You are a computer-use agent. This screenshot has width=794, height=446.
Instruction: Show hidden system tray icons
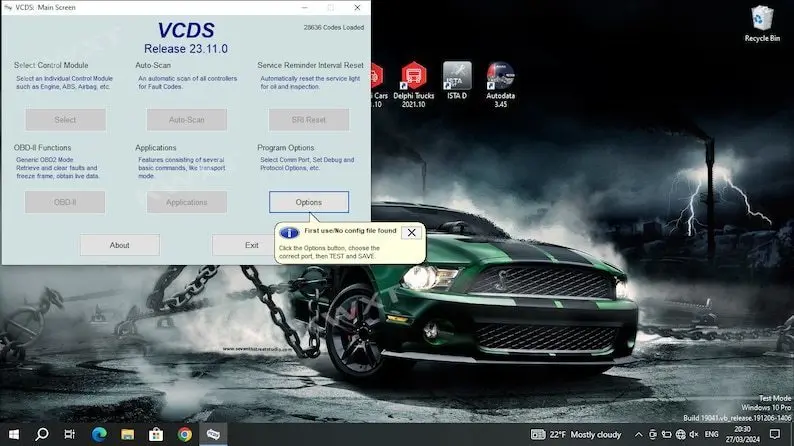[x=639, y=434]
